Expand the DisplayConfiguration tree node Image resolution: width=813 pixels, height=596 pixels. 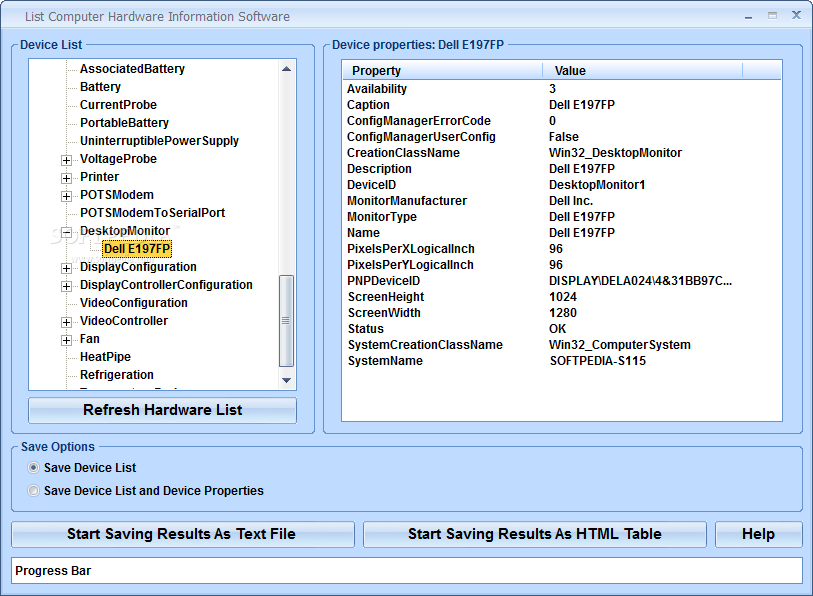66,268
